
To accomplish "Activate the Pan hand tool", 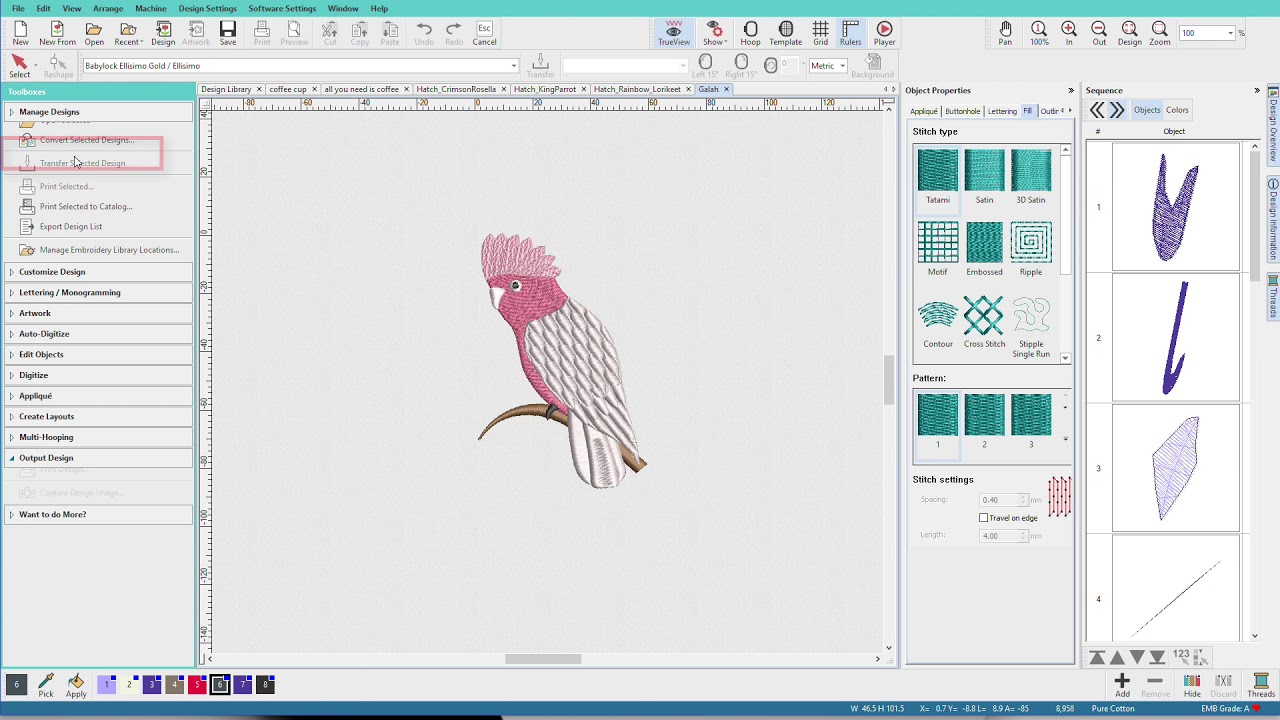I will [1005, 33].
